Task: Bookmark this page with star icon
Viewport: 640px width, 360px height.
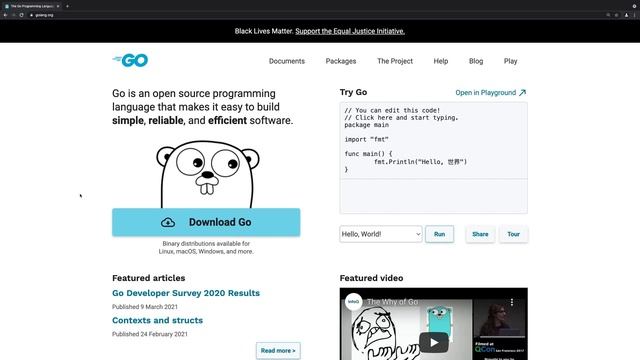Action: point(616,15)
